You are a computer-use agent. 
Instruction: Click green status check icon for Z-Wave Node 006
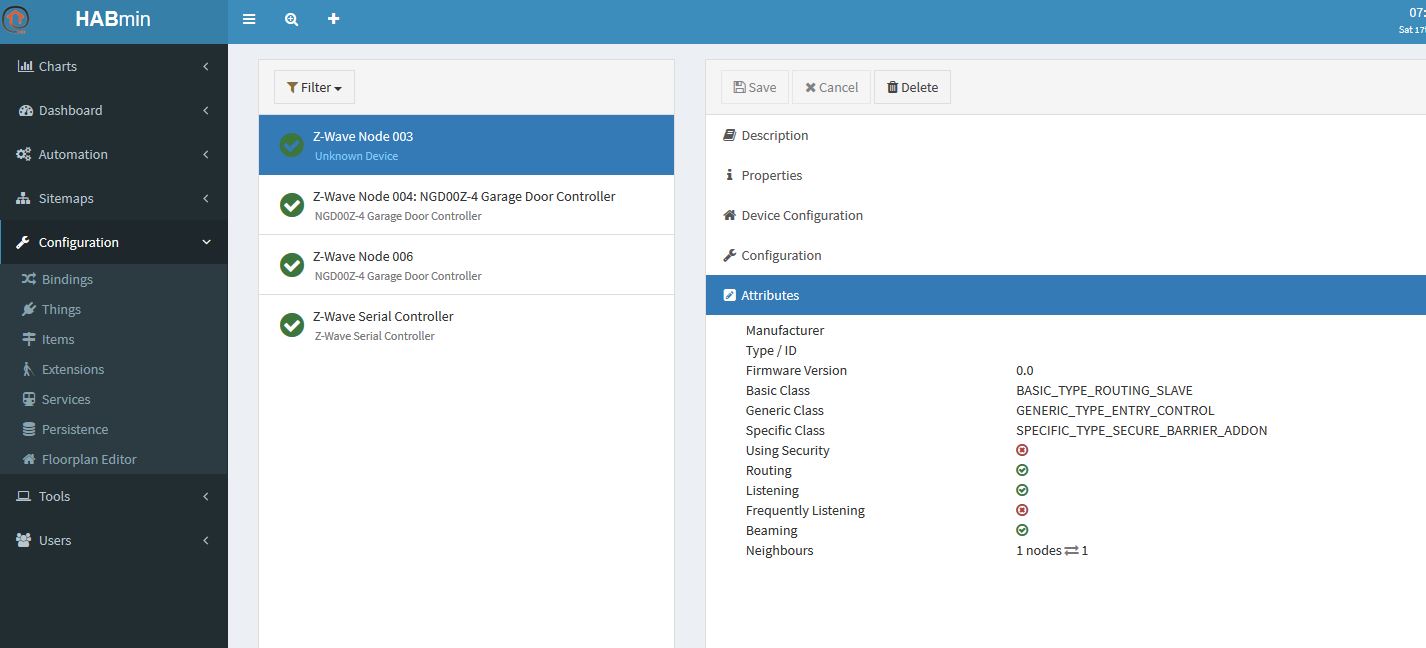pyautogui.click(x=292, y=265)
